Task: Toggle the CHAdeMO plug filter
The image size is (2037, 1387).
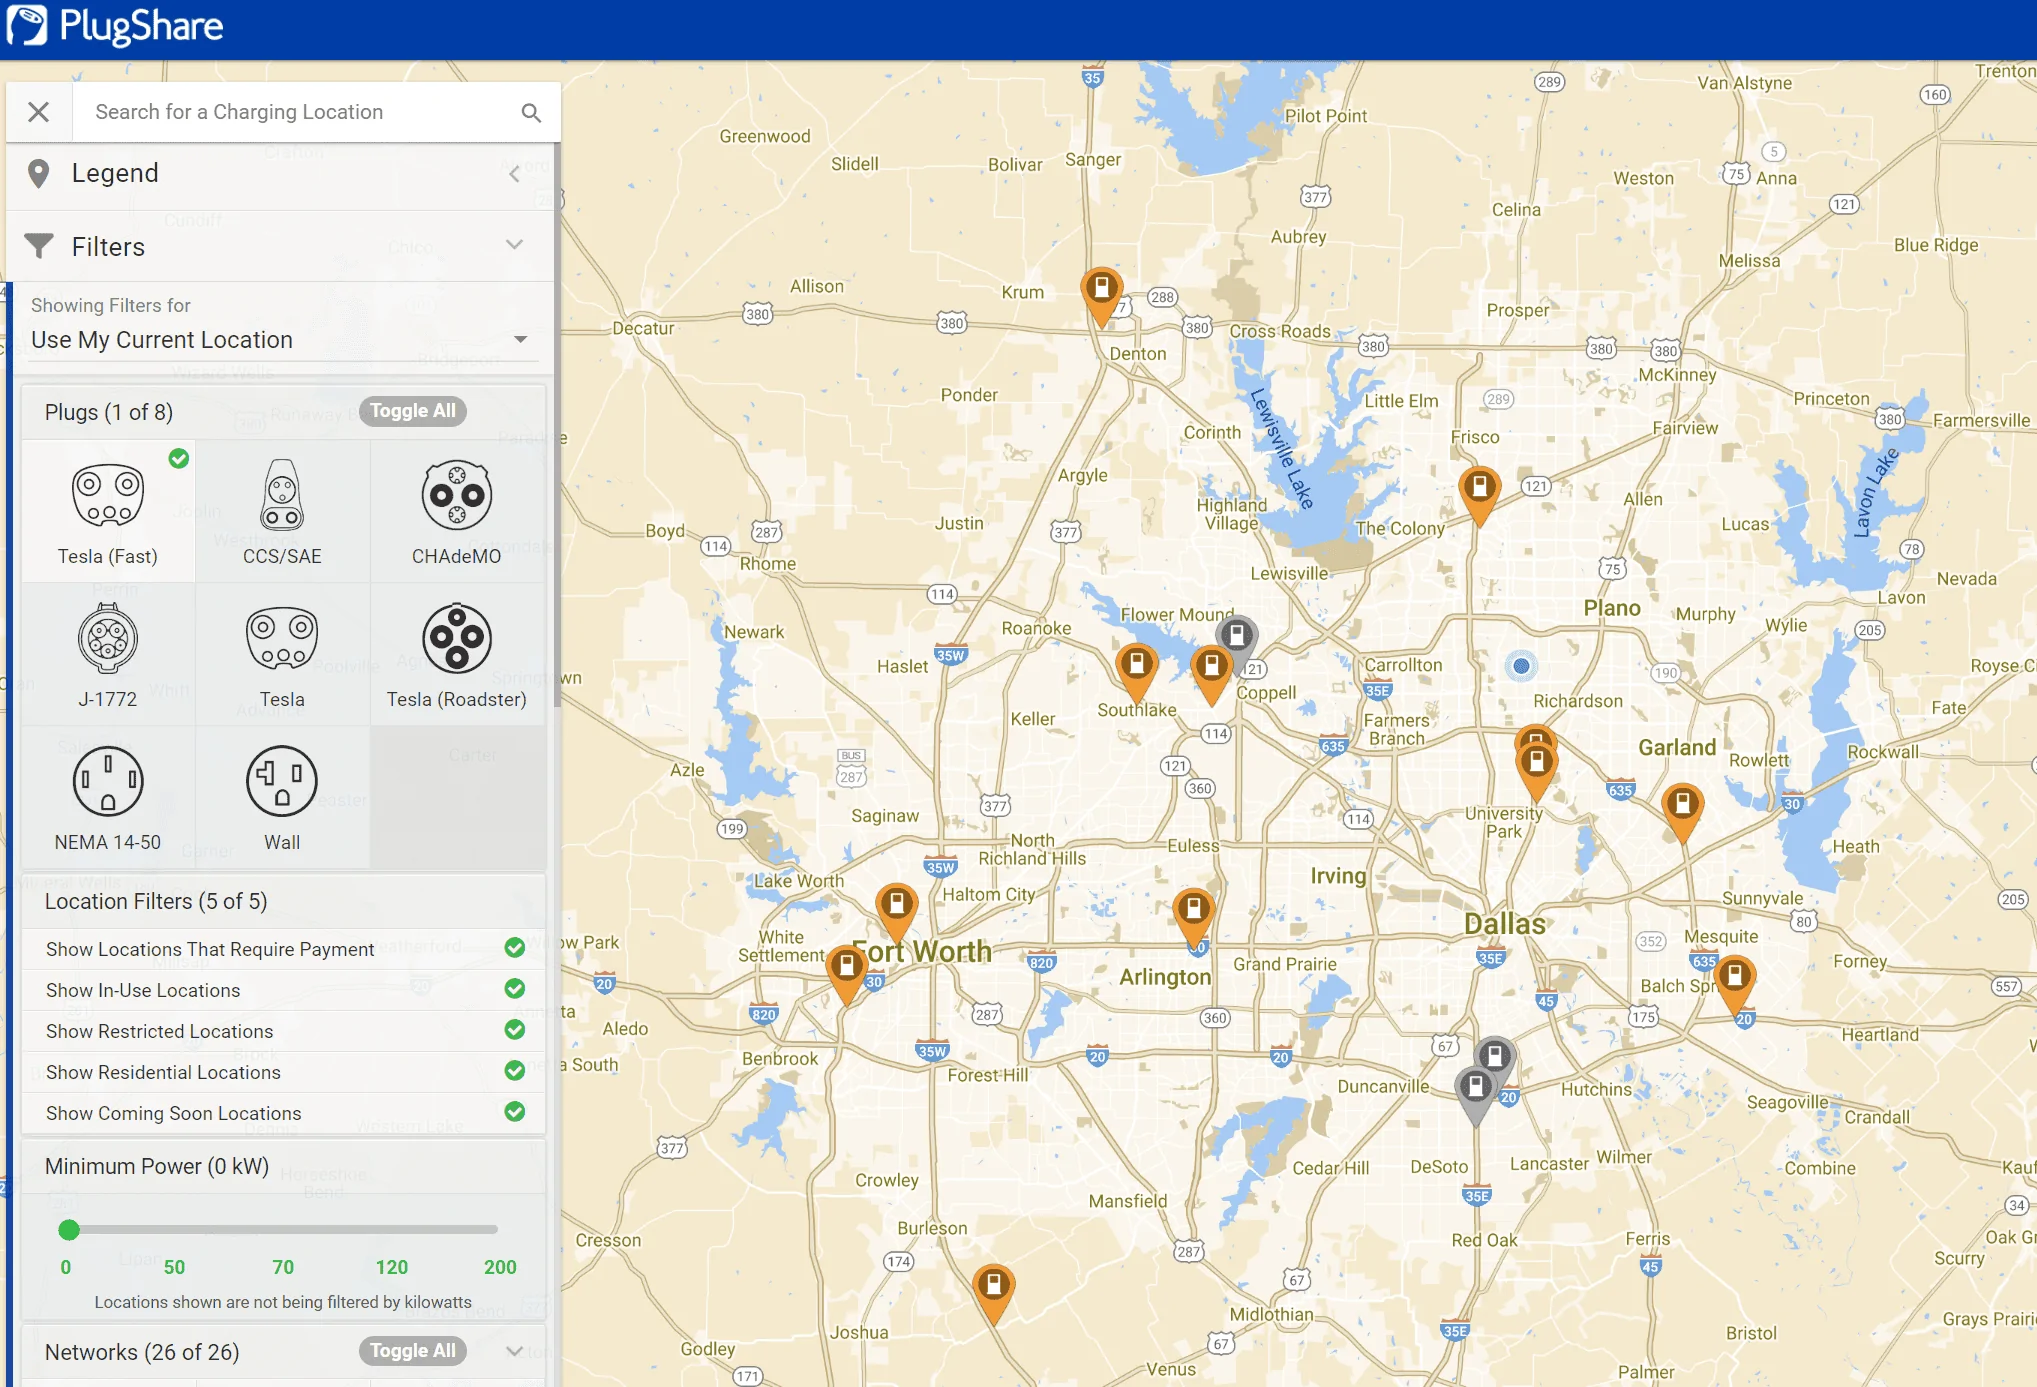Action: (457, 512)
